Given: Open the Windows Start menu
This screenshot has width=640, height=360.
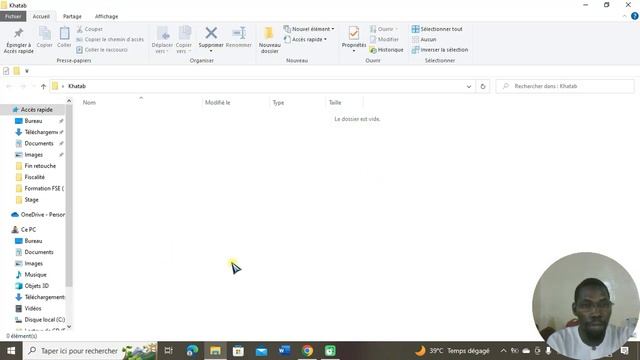Looking at the screenshot, I should click(11, 351).
